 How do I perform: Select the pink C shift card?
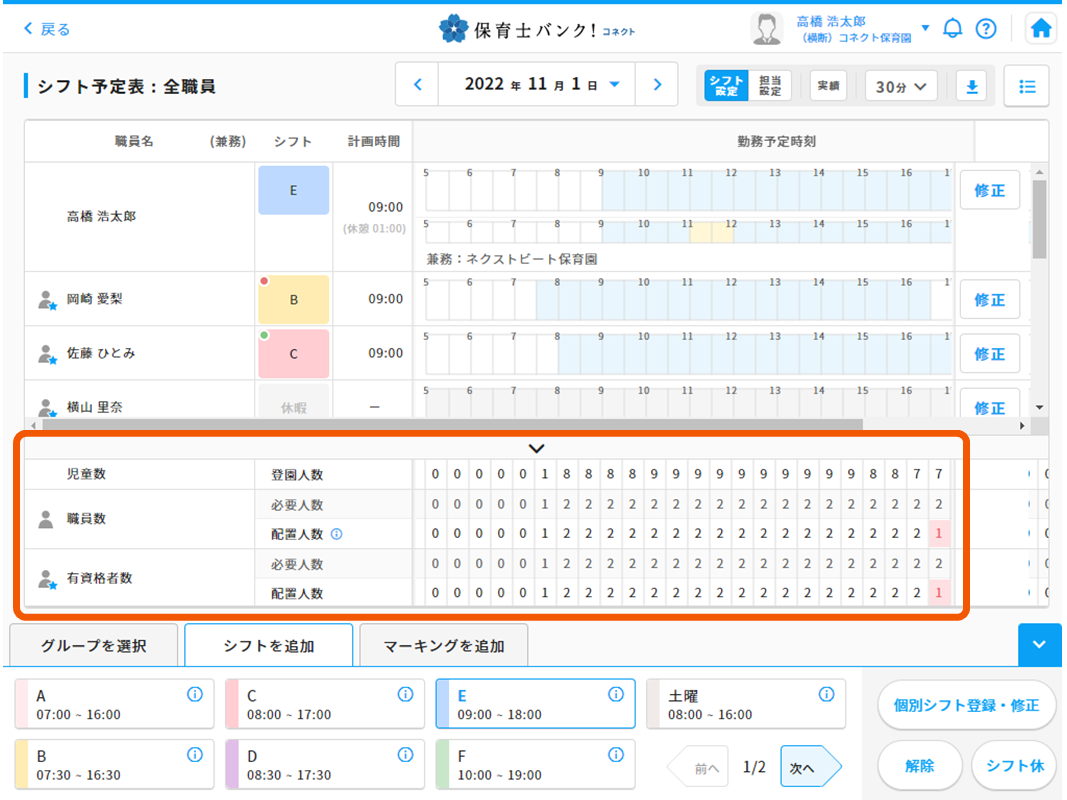coord(319,705)
